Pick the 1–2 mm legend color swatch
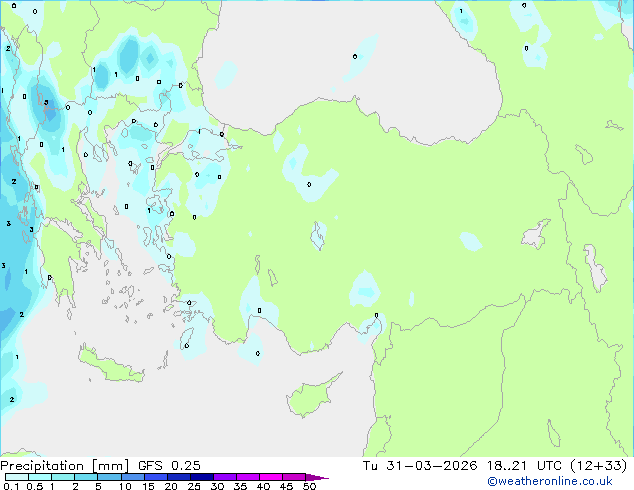The height and width of the screenshot is (490, 634). 63,477
